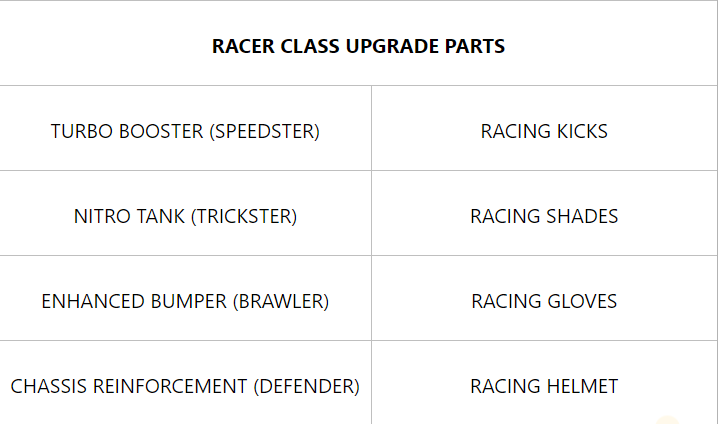Click the faint round button below RACING HELMET
This screenshot has height=424, width=718.
667,420
